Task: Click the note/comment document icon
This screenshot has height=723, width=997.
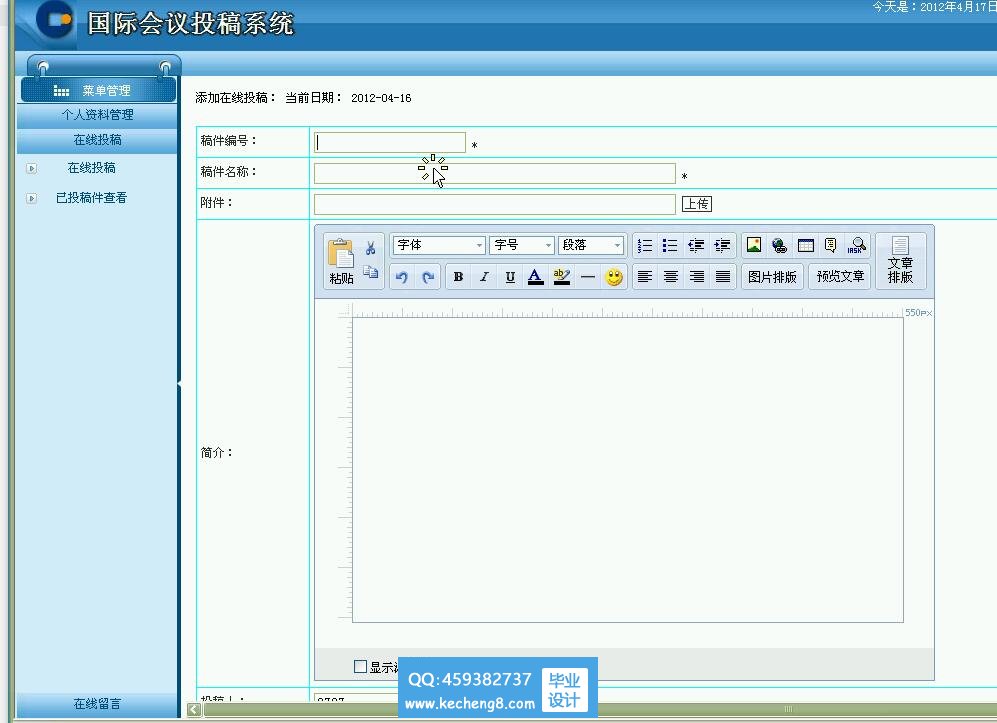Action: coord(830,245)
